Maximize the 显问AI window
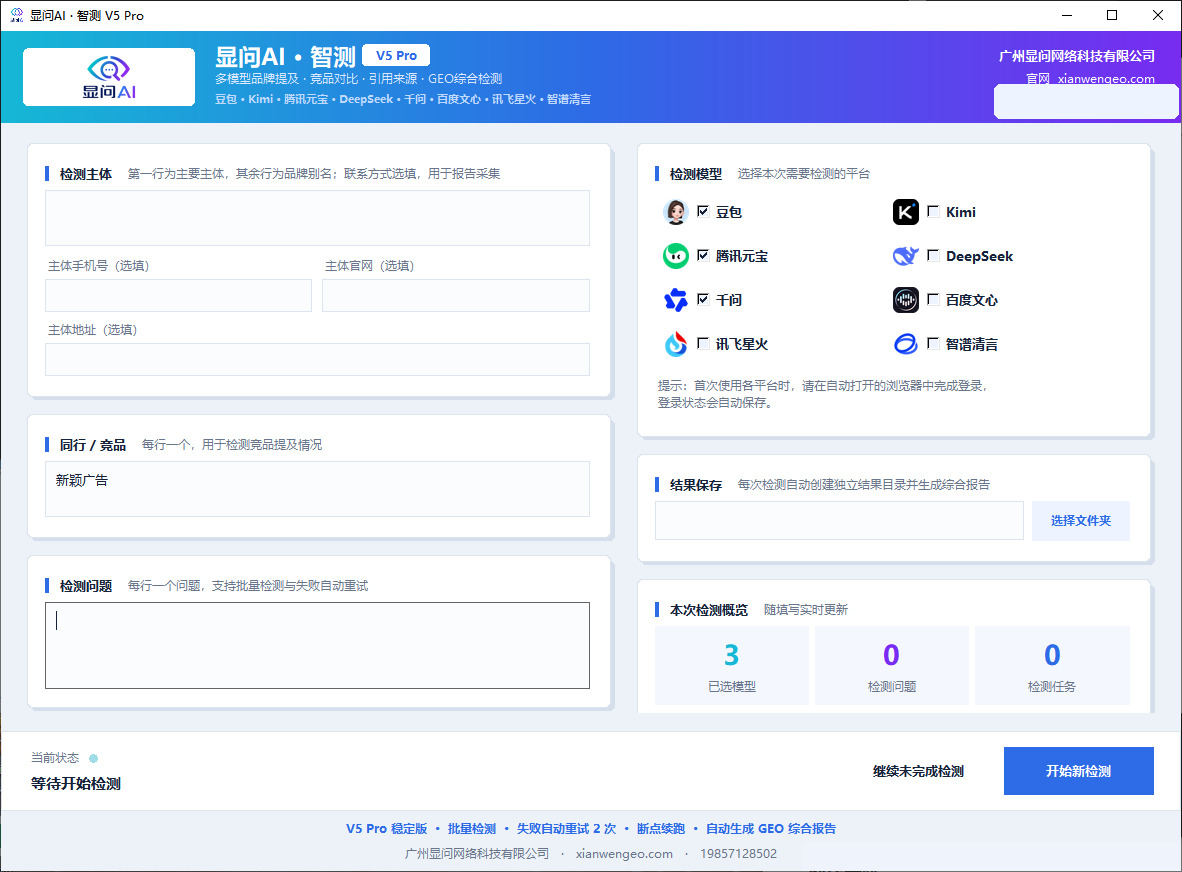The image size is (1182, 872). 1112,15
